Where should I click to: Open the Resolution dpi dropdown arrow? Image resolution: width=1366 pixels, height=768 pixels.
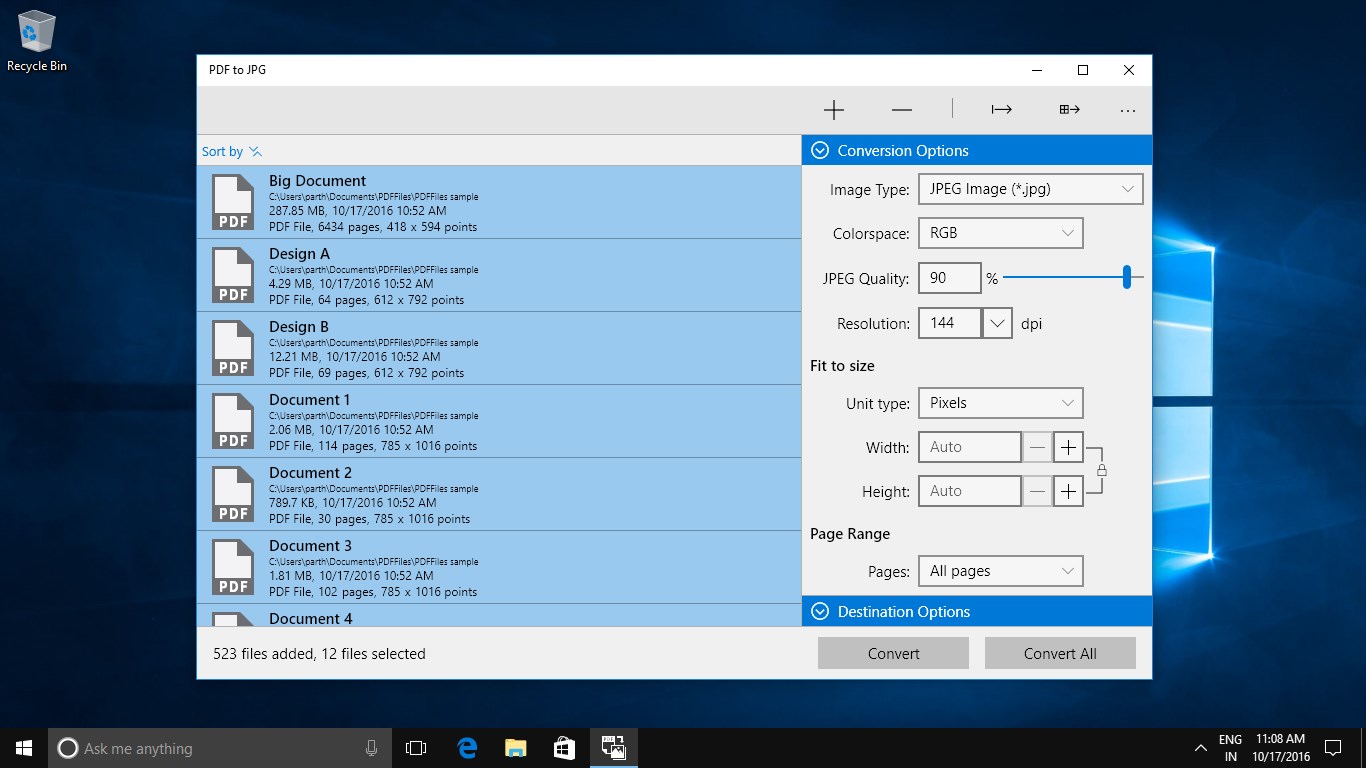coord(998,323)
